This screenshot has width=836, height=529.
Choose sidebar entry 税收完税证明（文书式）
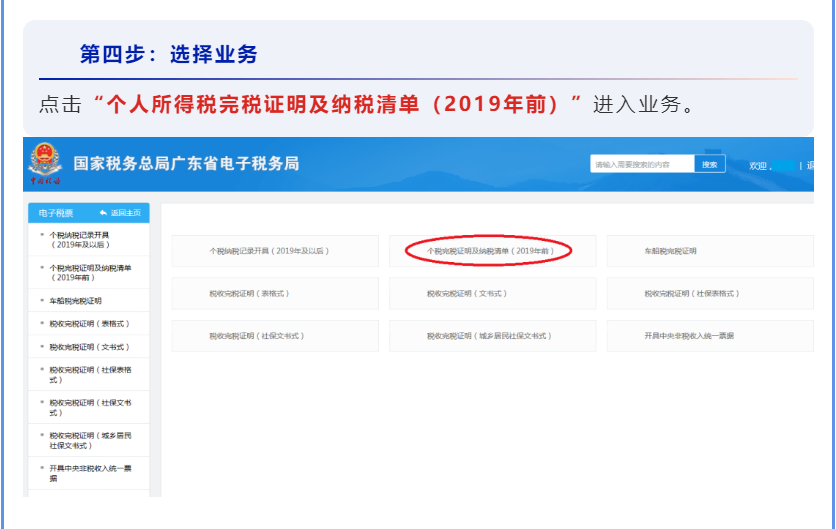(x=90, y=347)
